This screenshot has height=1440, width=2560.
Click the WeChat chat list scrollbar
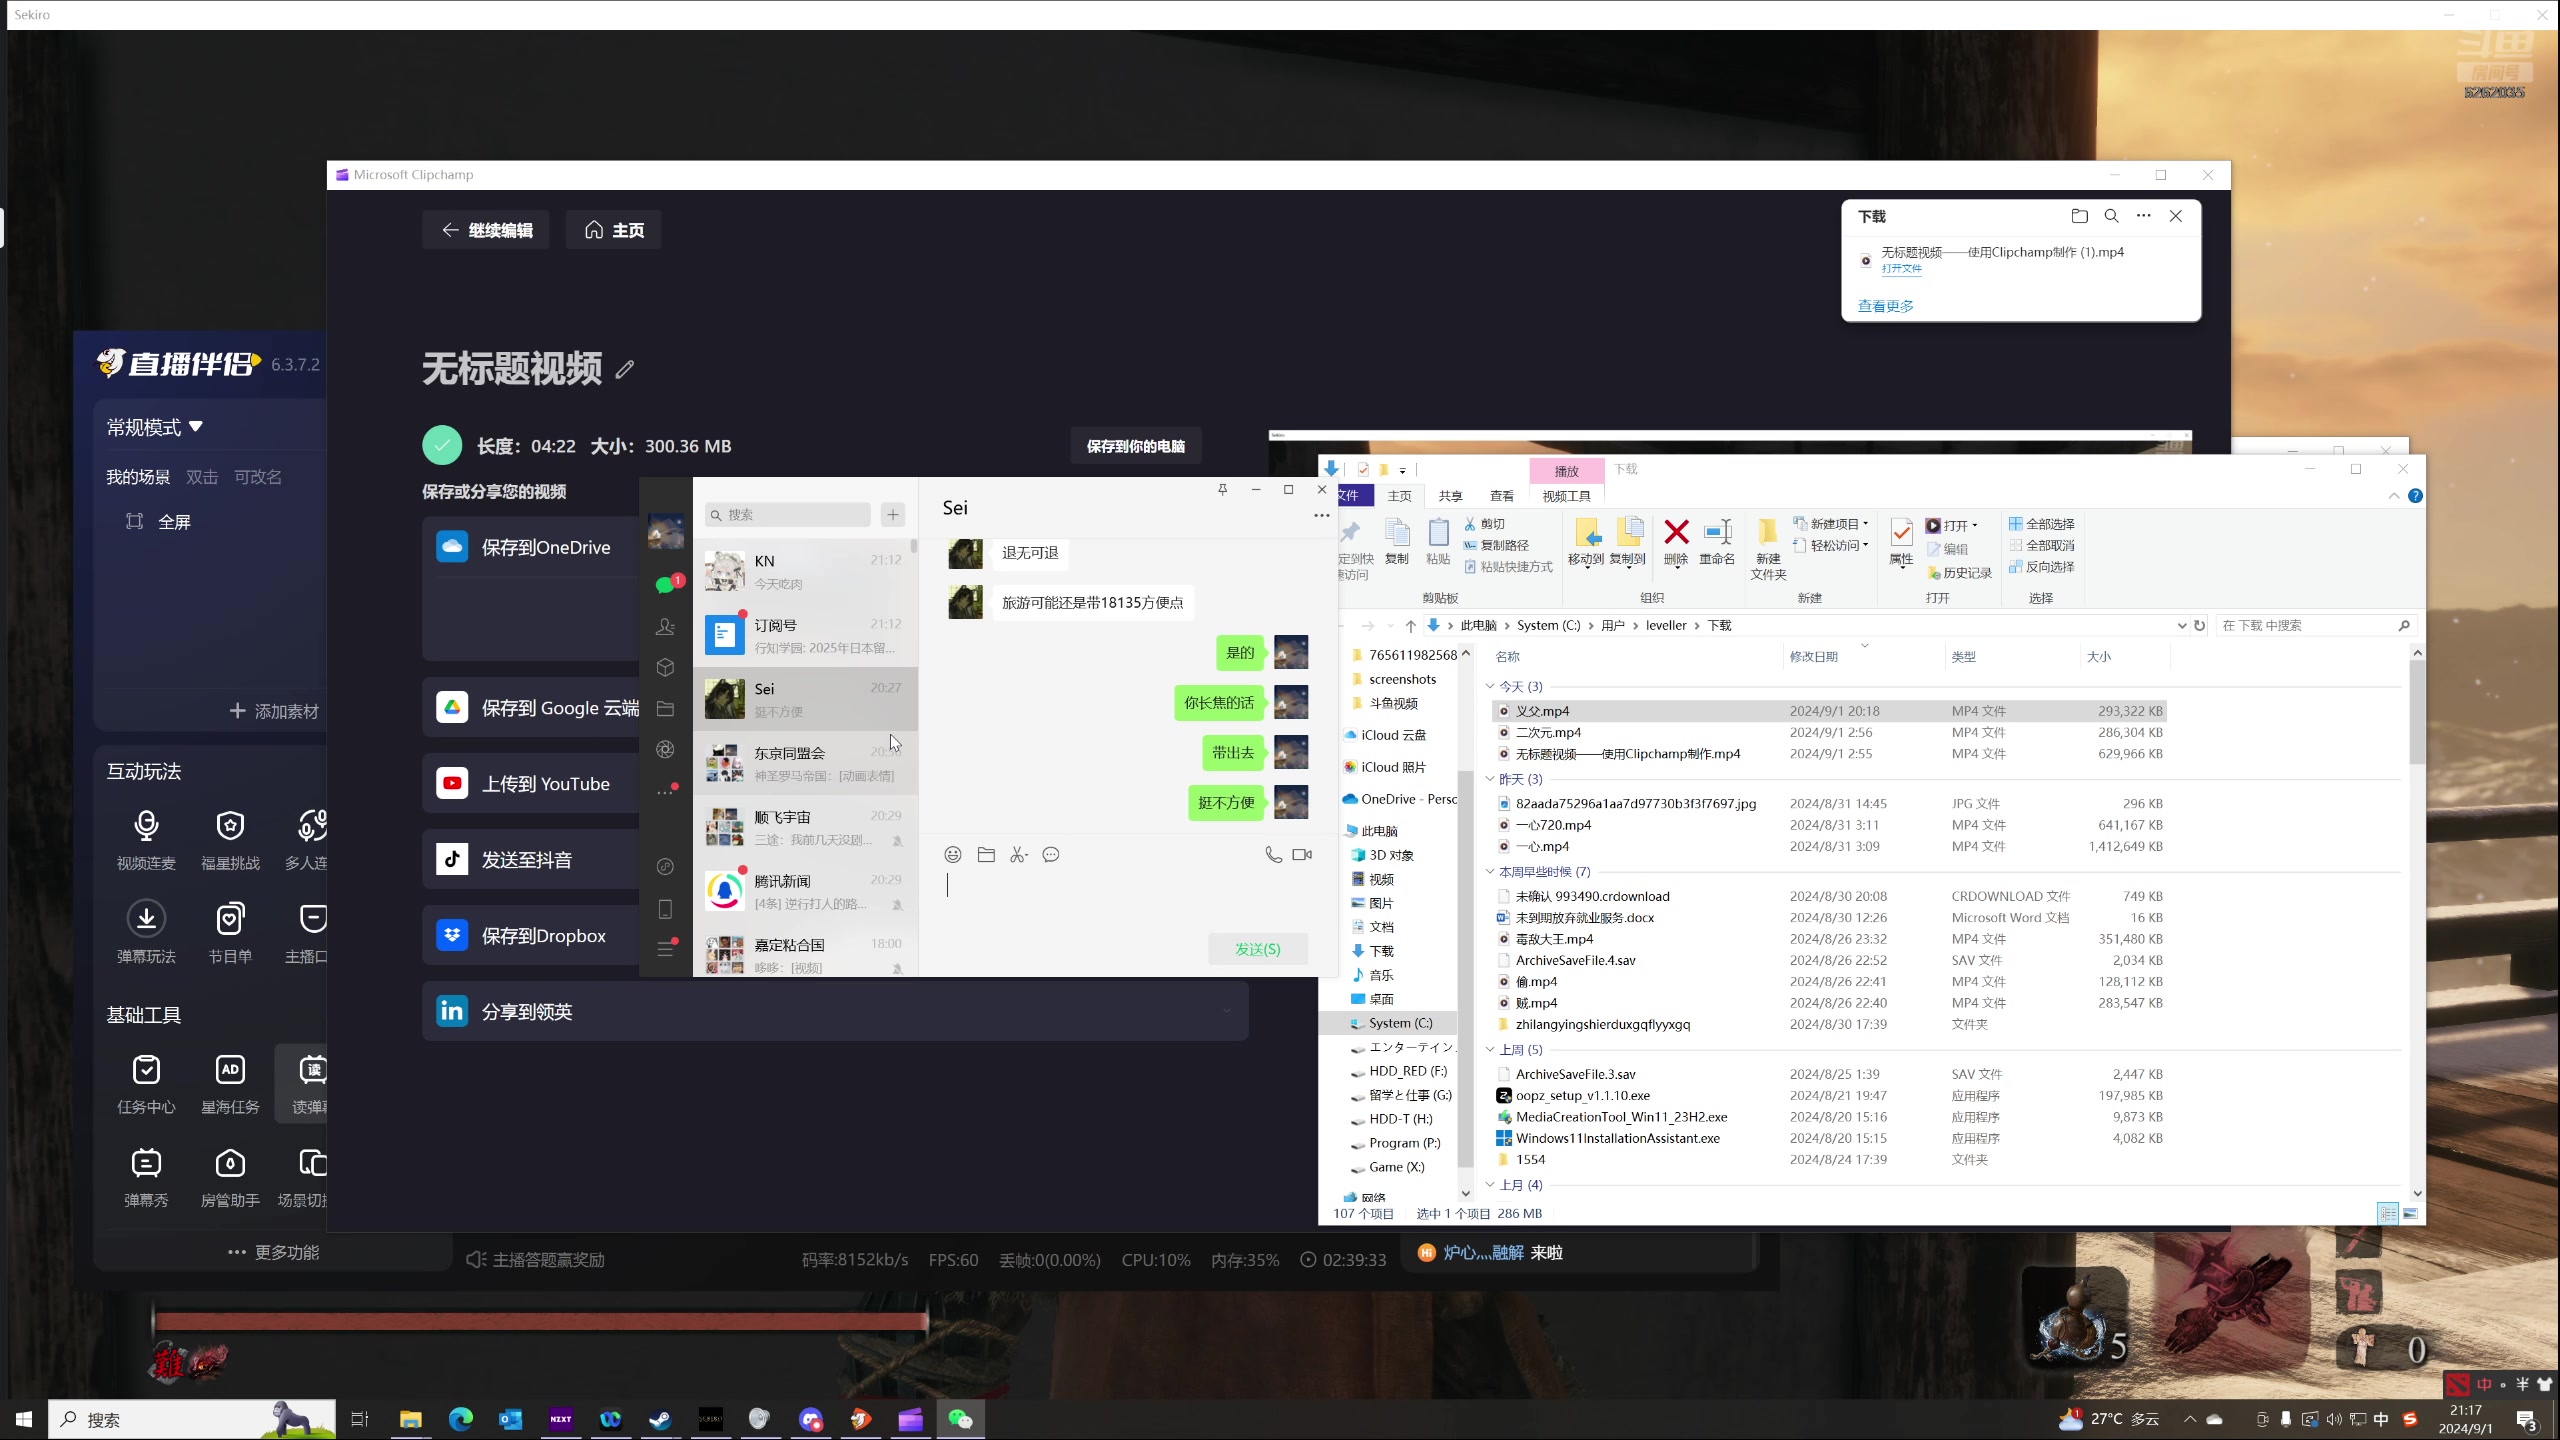(914, 546)
